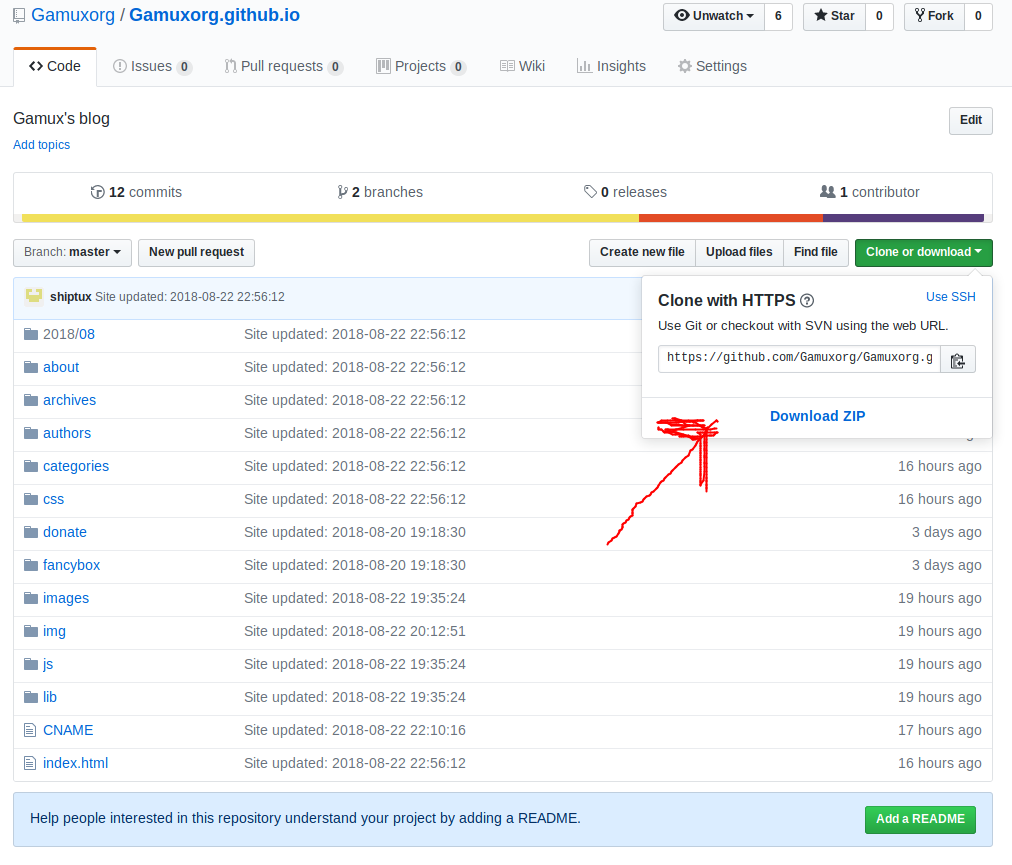
Task: Click the help icon beside Clone with HTTPS
Action: click(x=807, y=301)
